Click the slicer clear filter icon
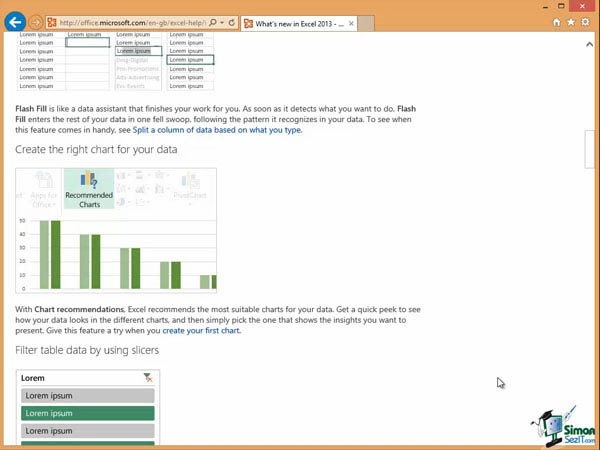600x450 pixels. 148,378
